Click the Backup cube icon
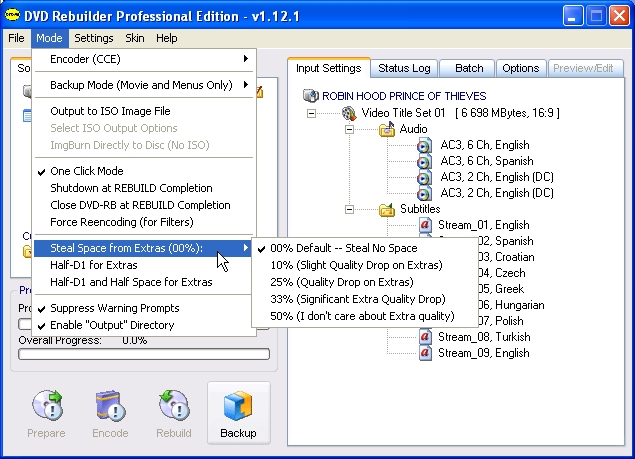Viewport: 635px width, 459px height. click(x=238, y=406)
